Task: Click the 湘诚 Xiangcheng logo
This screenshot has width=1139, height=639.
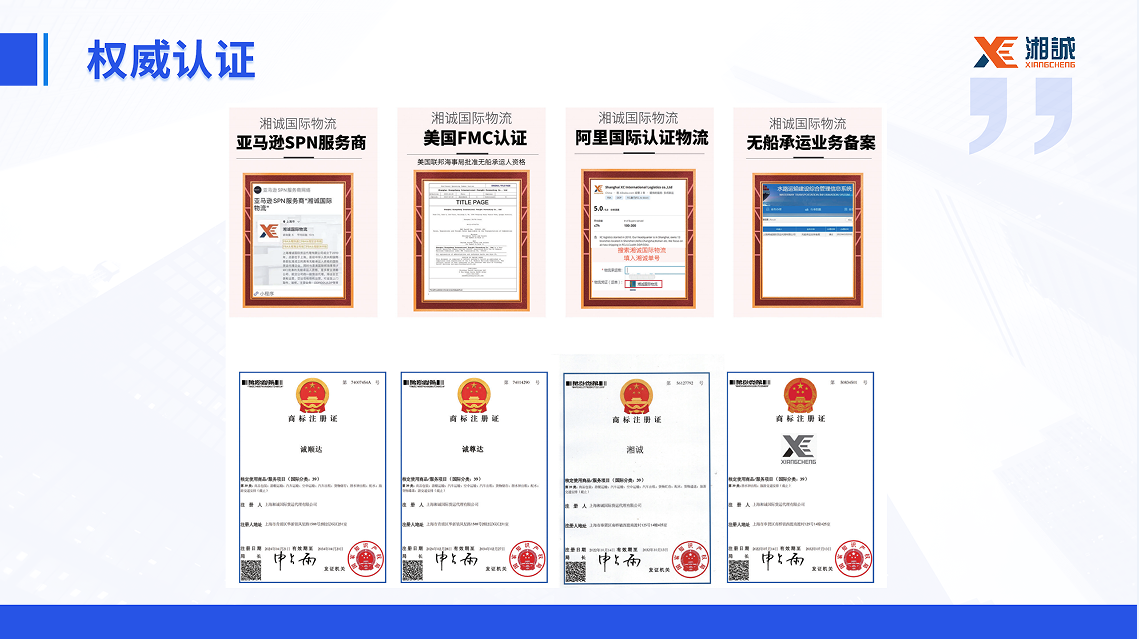Action: 1024,52
